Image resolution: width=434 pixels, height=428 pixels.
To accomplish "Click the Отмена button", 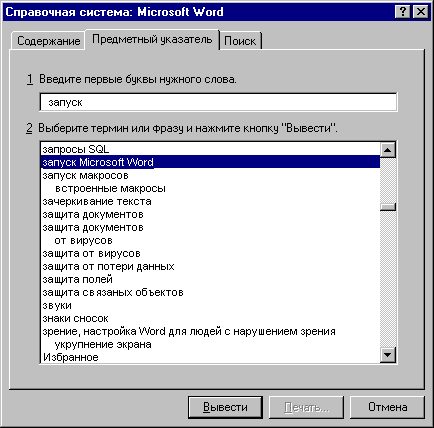I will [387, 407].
